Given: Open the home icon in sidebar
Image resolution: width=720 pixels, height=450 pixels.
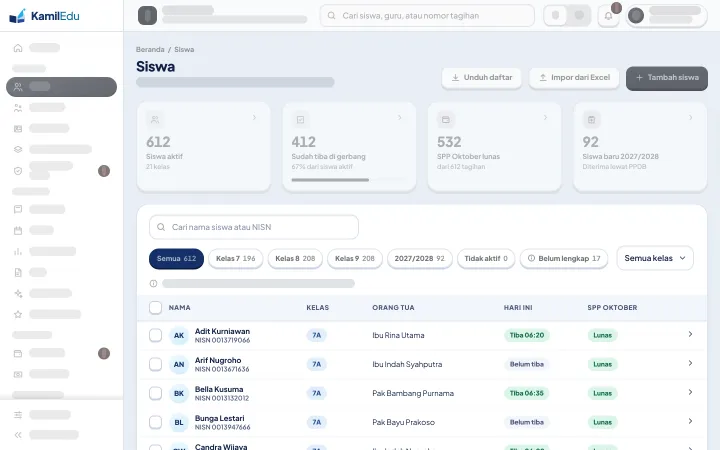Looking at the screenshot, I should pyautogui.click(x=18, y=48).
